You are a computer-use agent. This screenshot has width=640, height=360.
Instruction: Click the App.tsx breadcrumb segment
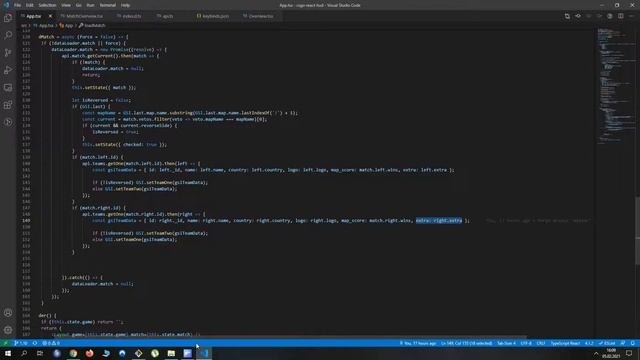pos(43,25)
